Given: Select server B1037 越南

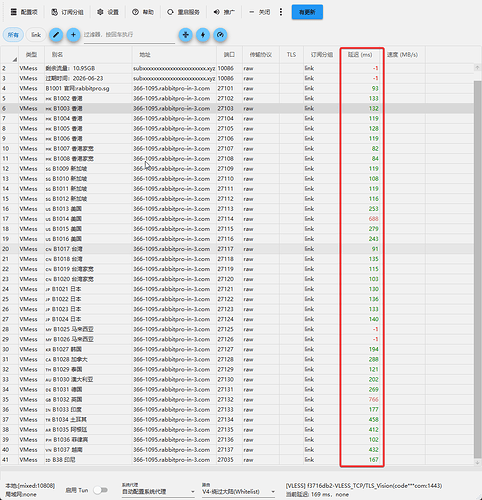Looking at the screenshot, I should tap(237, 450).
